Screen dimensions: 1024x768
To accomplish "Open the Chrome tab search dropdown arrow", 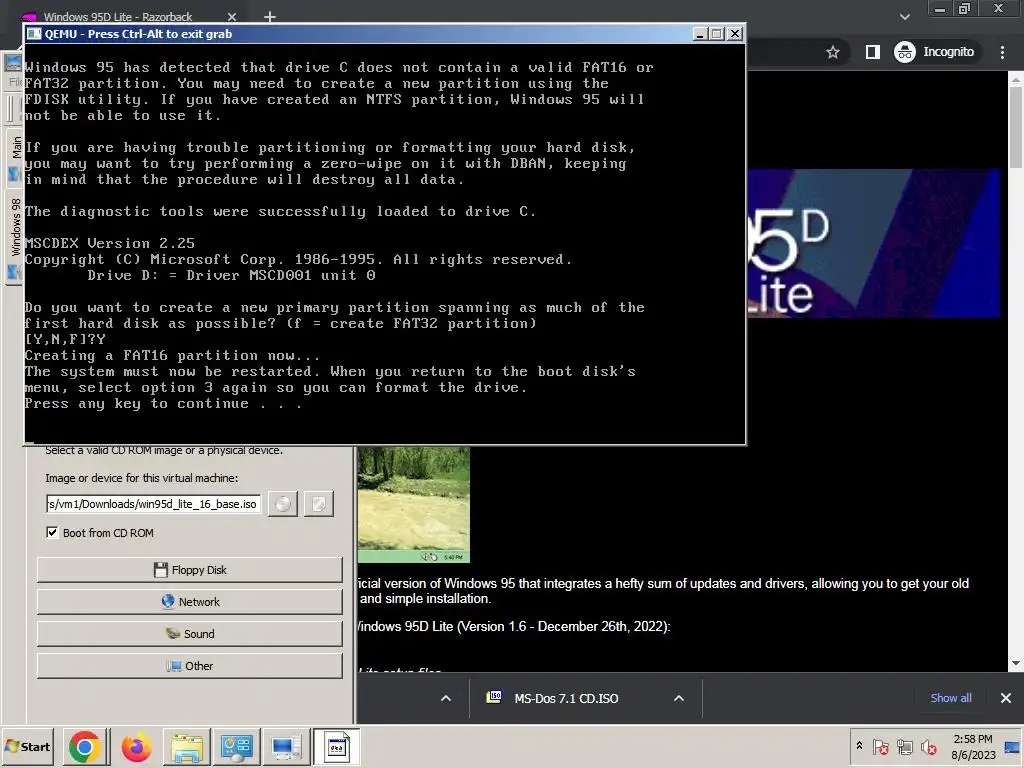I will click(x=904, y=16).
